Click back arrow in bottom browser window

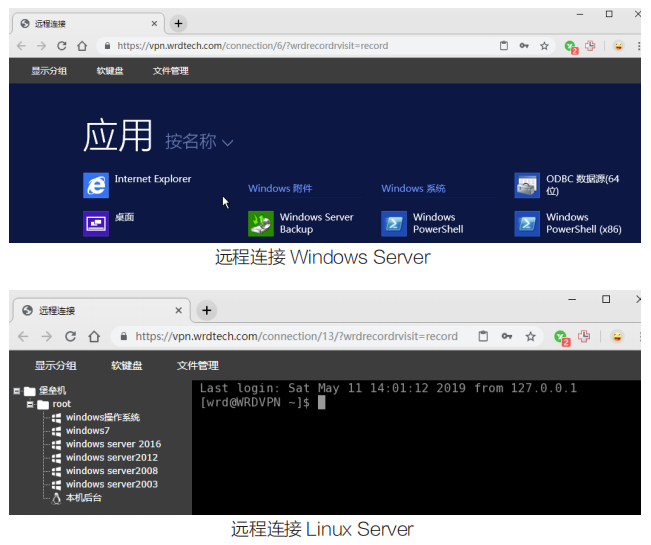pyautogui.click(x=23, y=336)
